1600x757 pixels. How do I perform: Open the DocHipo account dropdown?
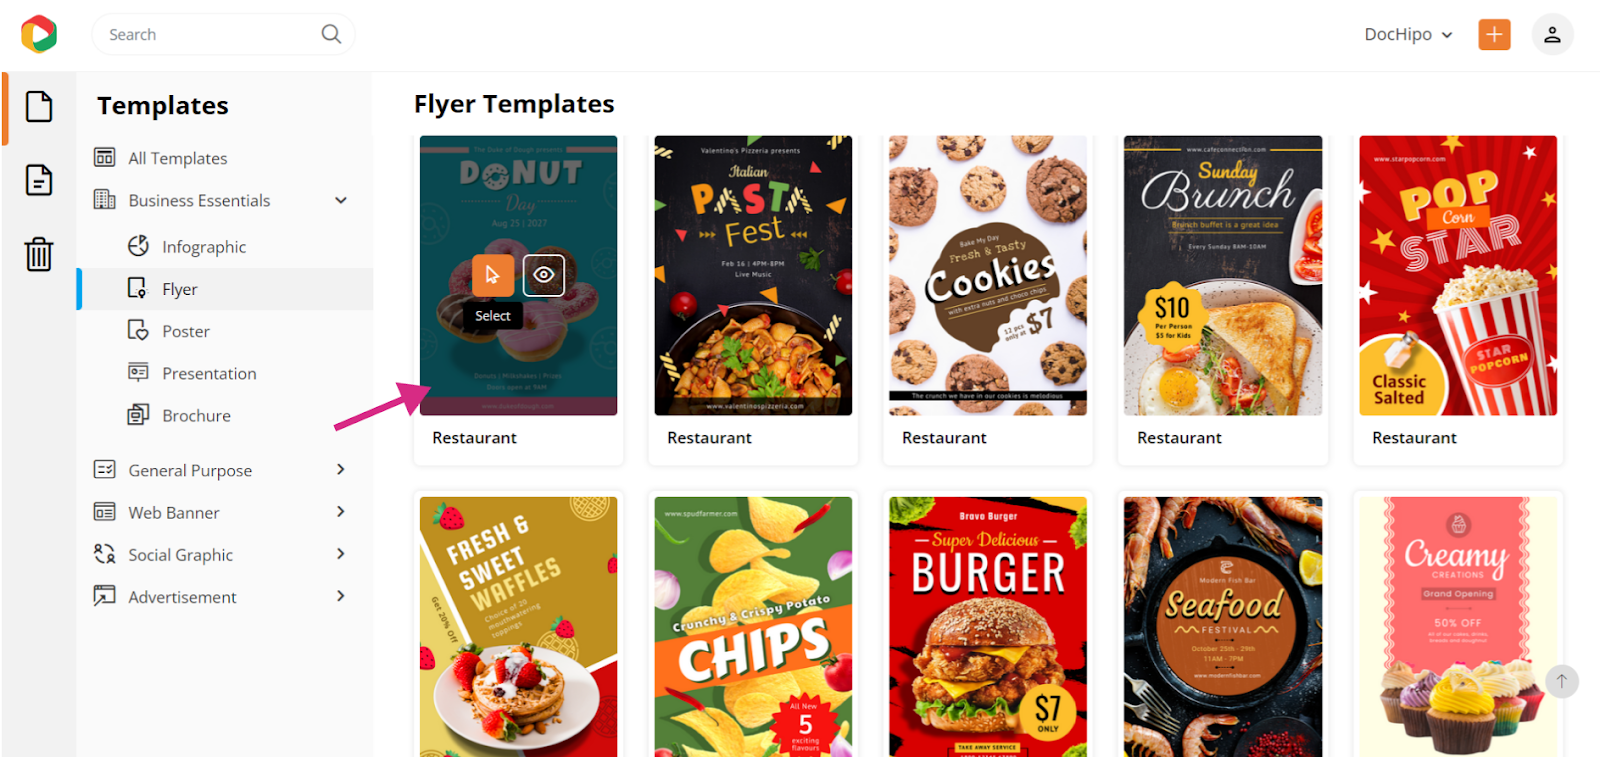[1408, 34]
